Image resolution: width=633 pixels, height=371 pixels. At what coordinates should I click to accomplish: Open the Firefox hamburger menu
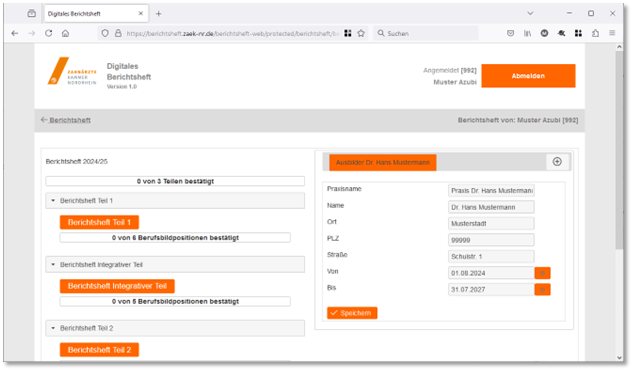pos(612,34)
